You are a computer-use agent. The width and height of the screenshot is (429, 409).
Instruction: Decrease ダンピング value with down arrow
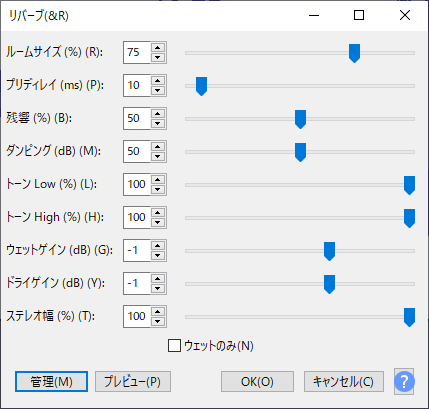158,156
